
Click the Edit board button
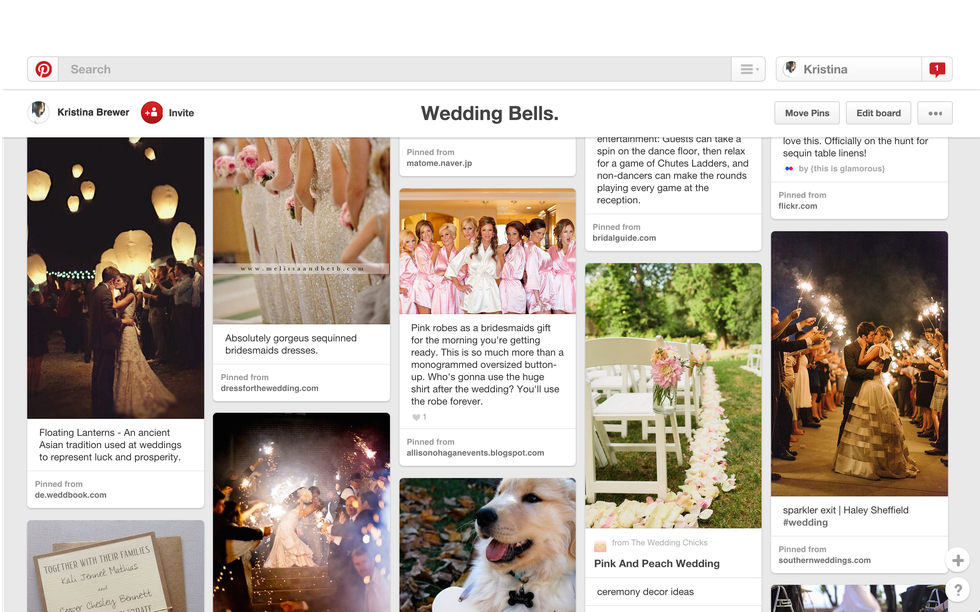pyautogui.click(x=878, y=113)
